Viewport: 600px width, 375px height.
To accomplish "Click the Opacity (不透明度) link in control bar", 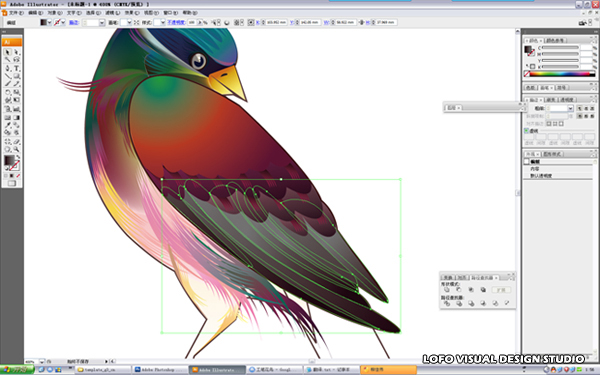I will [x=176, y=23].
